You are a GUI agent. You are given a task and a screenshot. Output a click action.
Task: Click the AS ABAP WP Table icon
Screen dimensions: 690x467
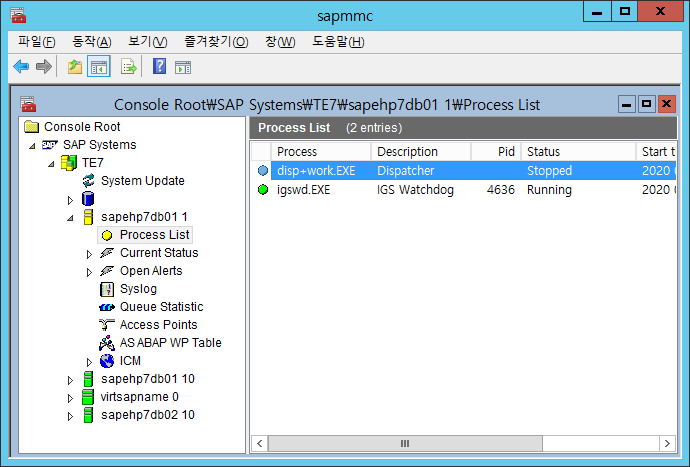tap(106, 343)
